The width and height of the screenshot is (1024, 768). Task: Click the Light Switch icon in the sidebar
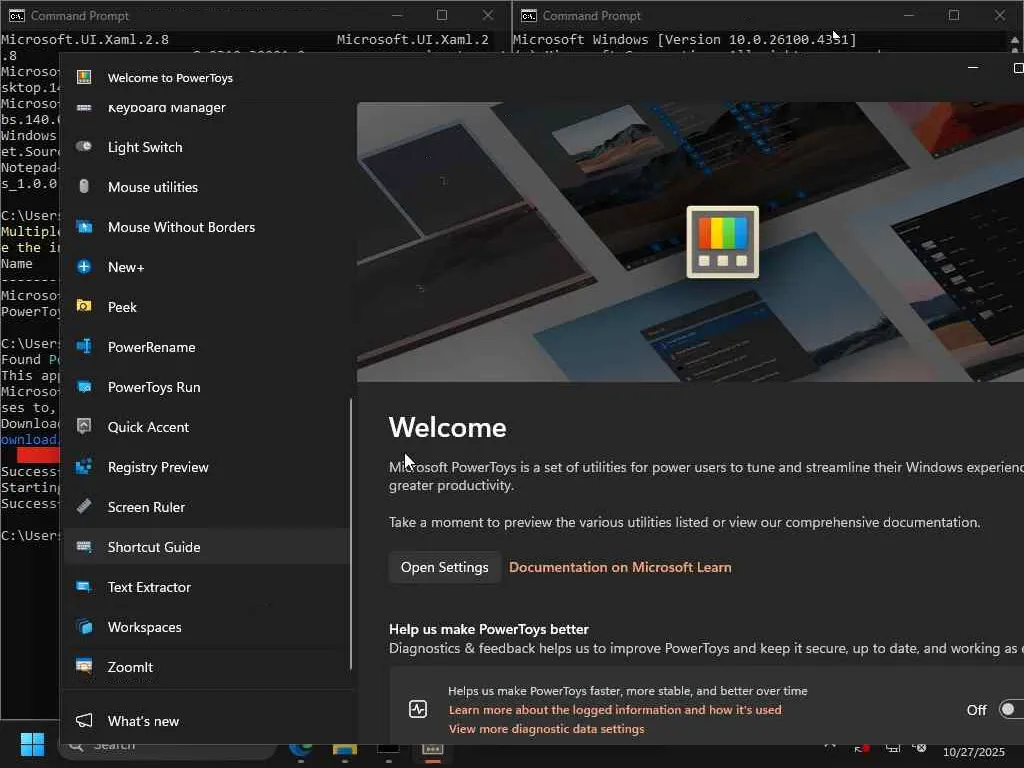(84, 146)
